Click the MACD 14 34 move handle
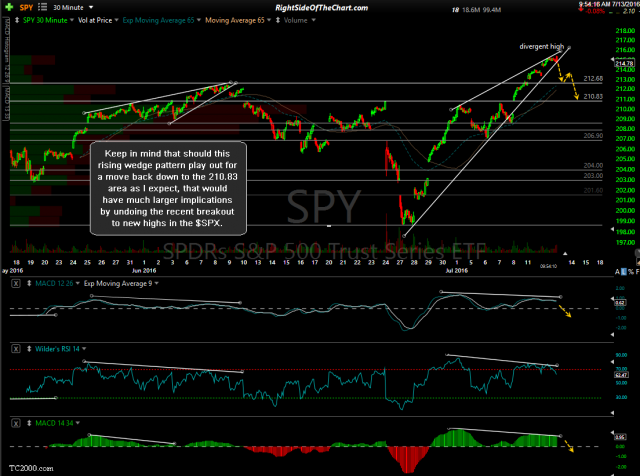Image resolution: width=640 pixels, height=476 pixels. click(29, 423)
